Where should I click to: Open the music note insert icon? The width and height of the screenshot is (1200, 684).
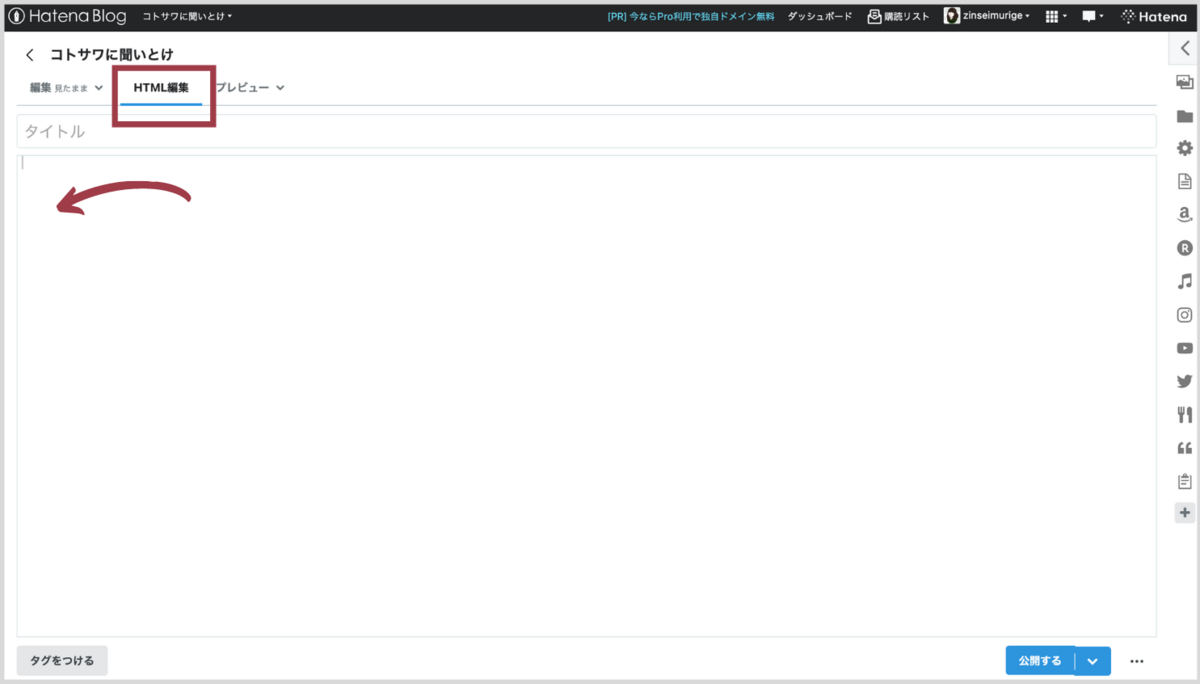[x=1184, y=281]
